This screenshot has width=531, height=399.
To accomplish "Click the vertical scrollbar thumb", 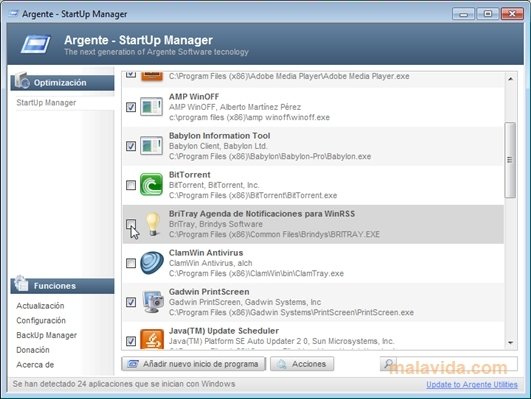I will [x=510, y=160].
